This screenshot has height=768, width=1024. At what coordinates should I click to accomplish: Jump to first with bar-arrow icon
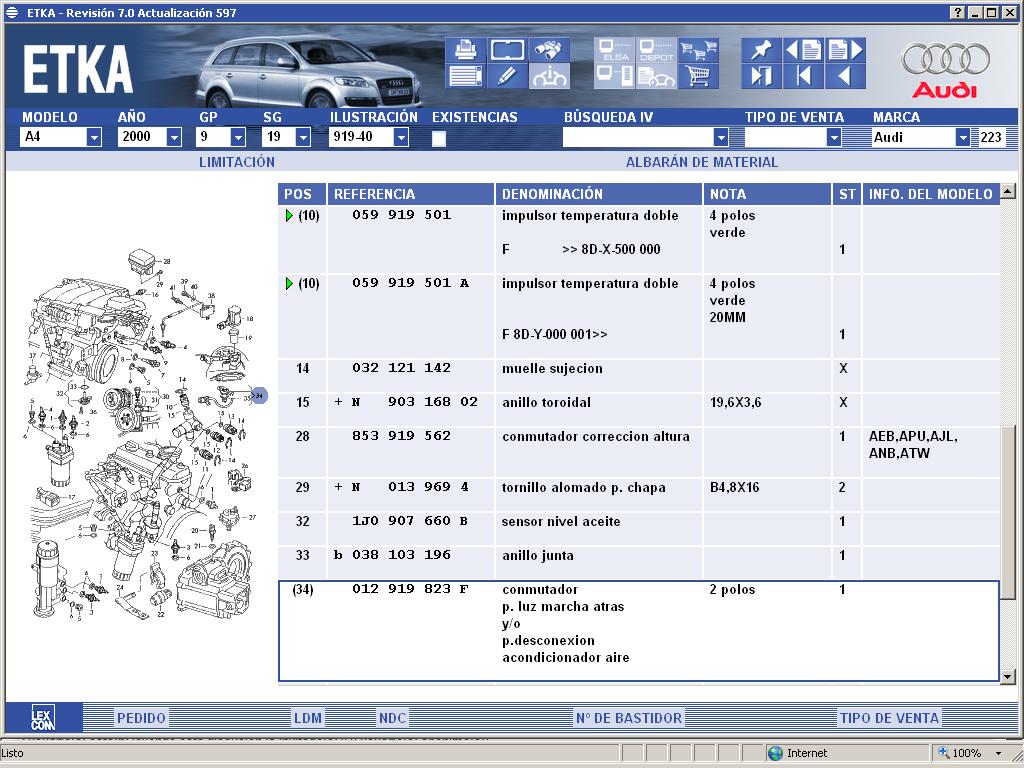pos(803,76)
